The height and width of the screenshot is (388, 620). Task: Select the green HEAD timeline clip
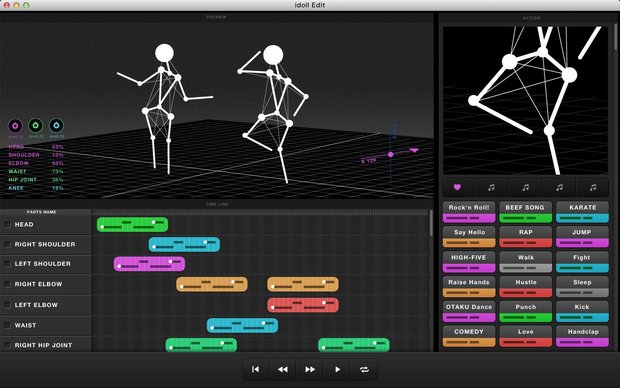click(132, 225)
